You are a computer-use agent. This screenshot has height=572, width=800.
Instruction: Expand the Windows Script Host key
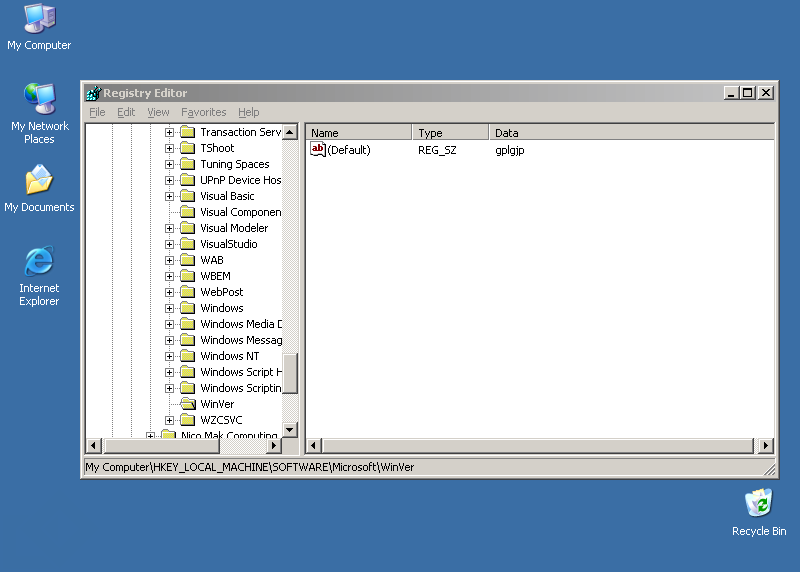pos(169,372)
